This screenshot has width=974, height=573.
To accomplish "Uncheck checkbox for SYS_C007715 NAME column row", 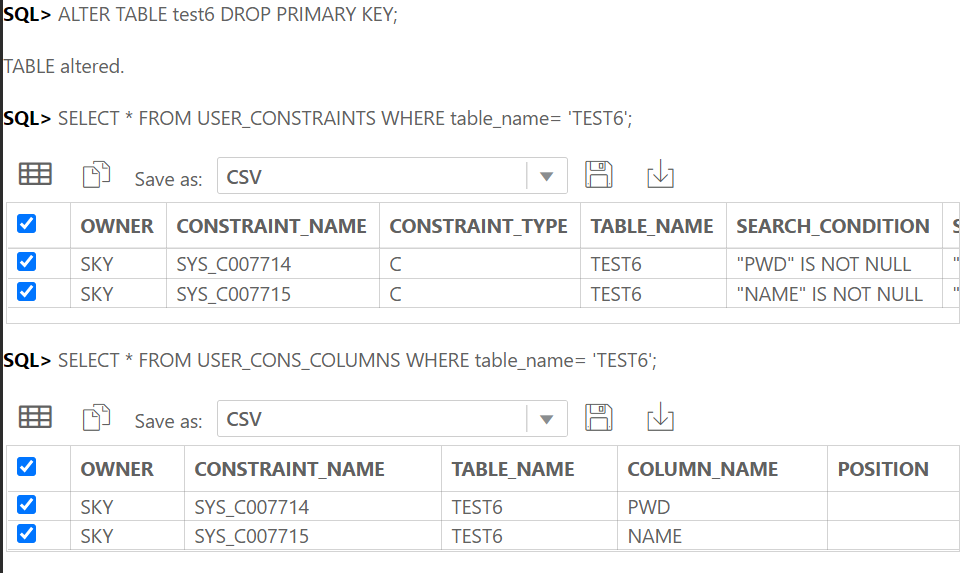I will [27, 533].
